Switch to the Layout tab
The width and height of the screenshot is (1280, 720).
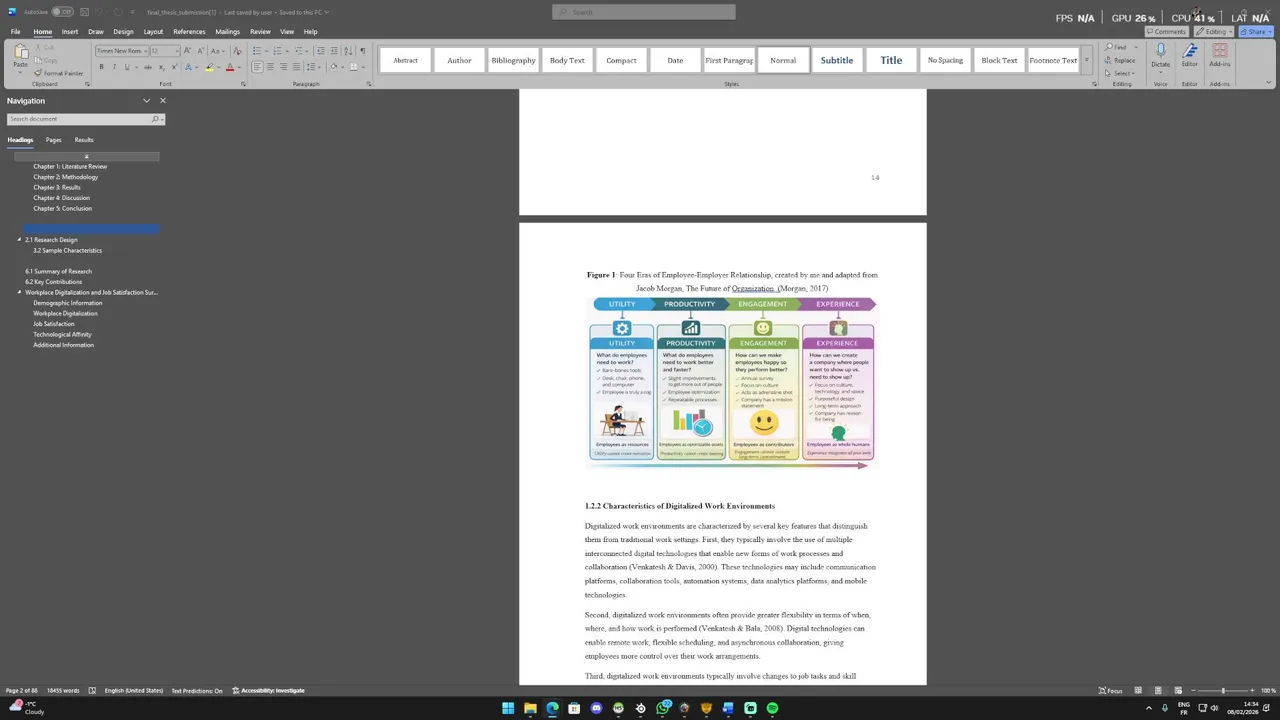point(153,31)
